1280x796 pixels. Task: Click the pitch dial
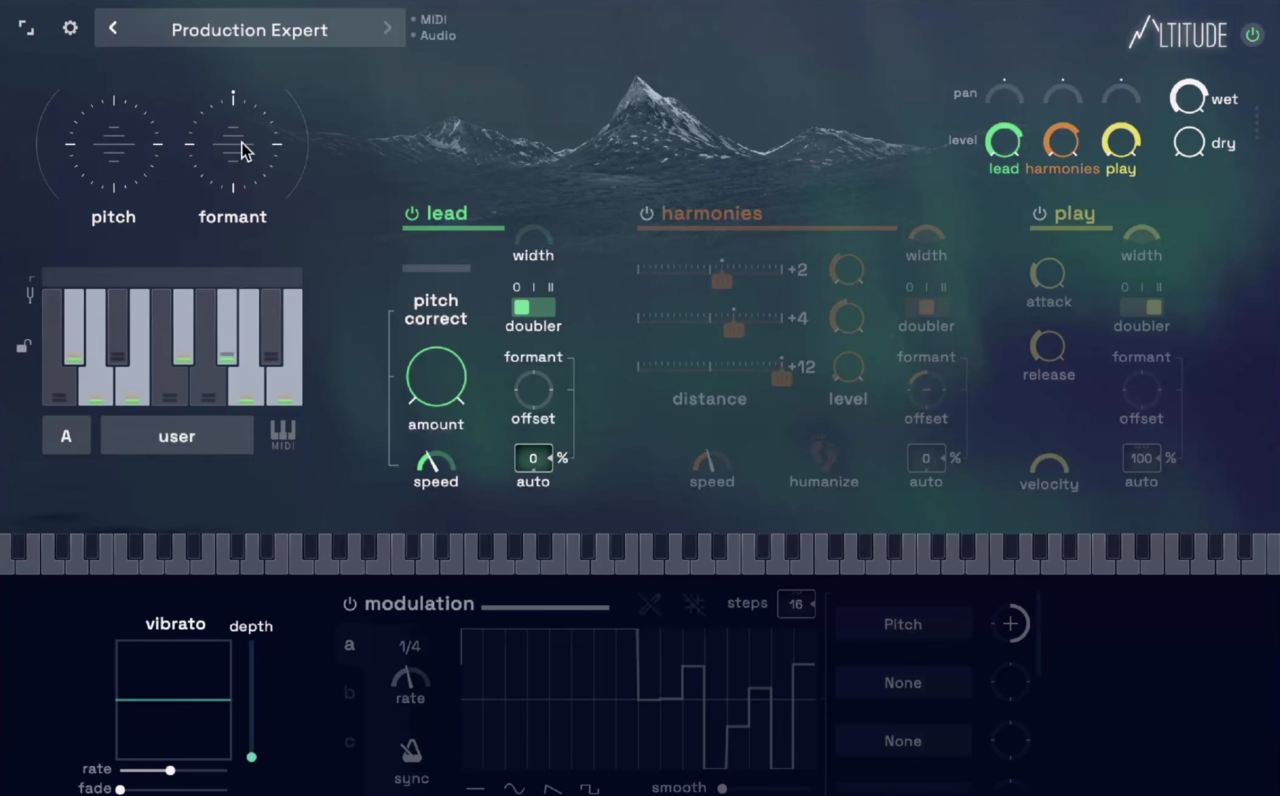pos(114,144)
